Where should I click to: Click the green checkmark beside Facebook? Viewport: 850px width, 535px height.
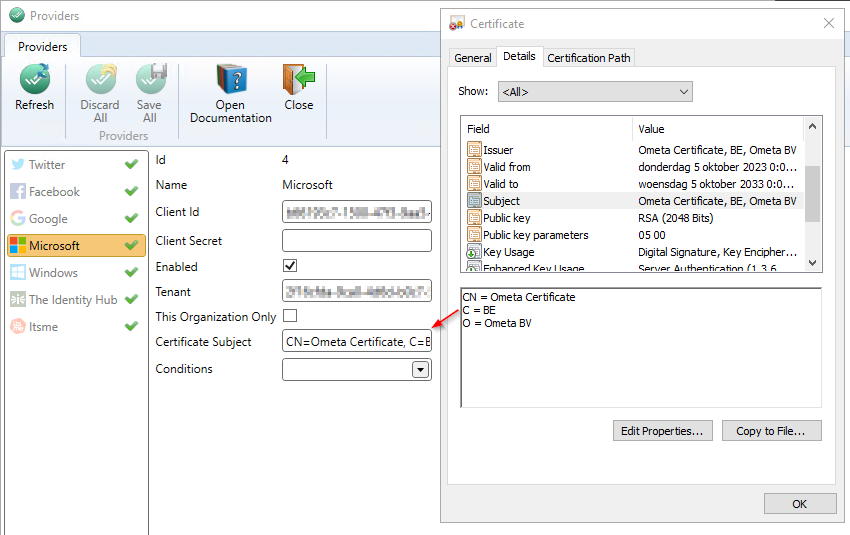(x=131, y=191)
